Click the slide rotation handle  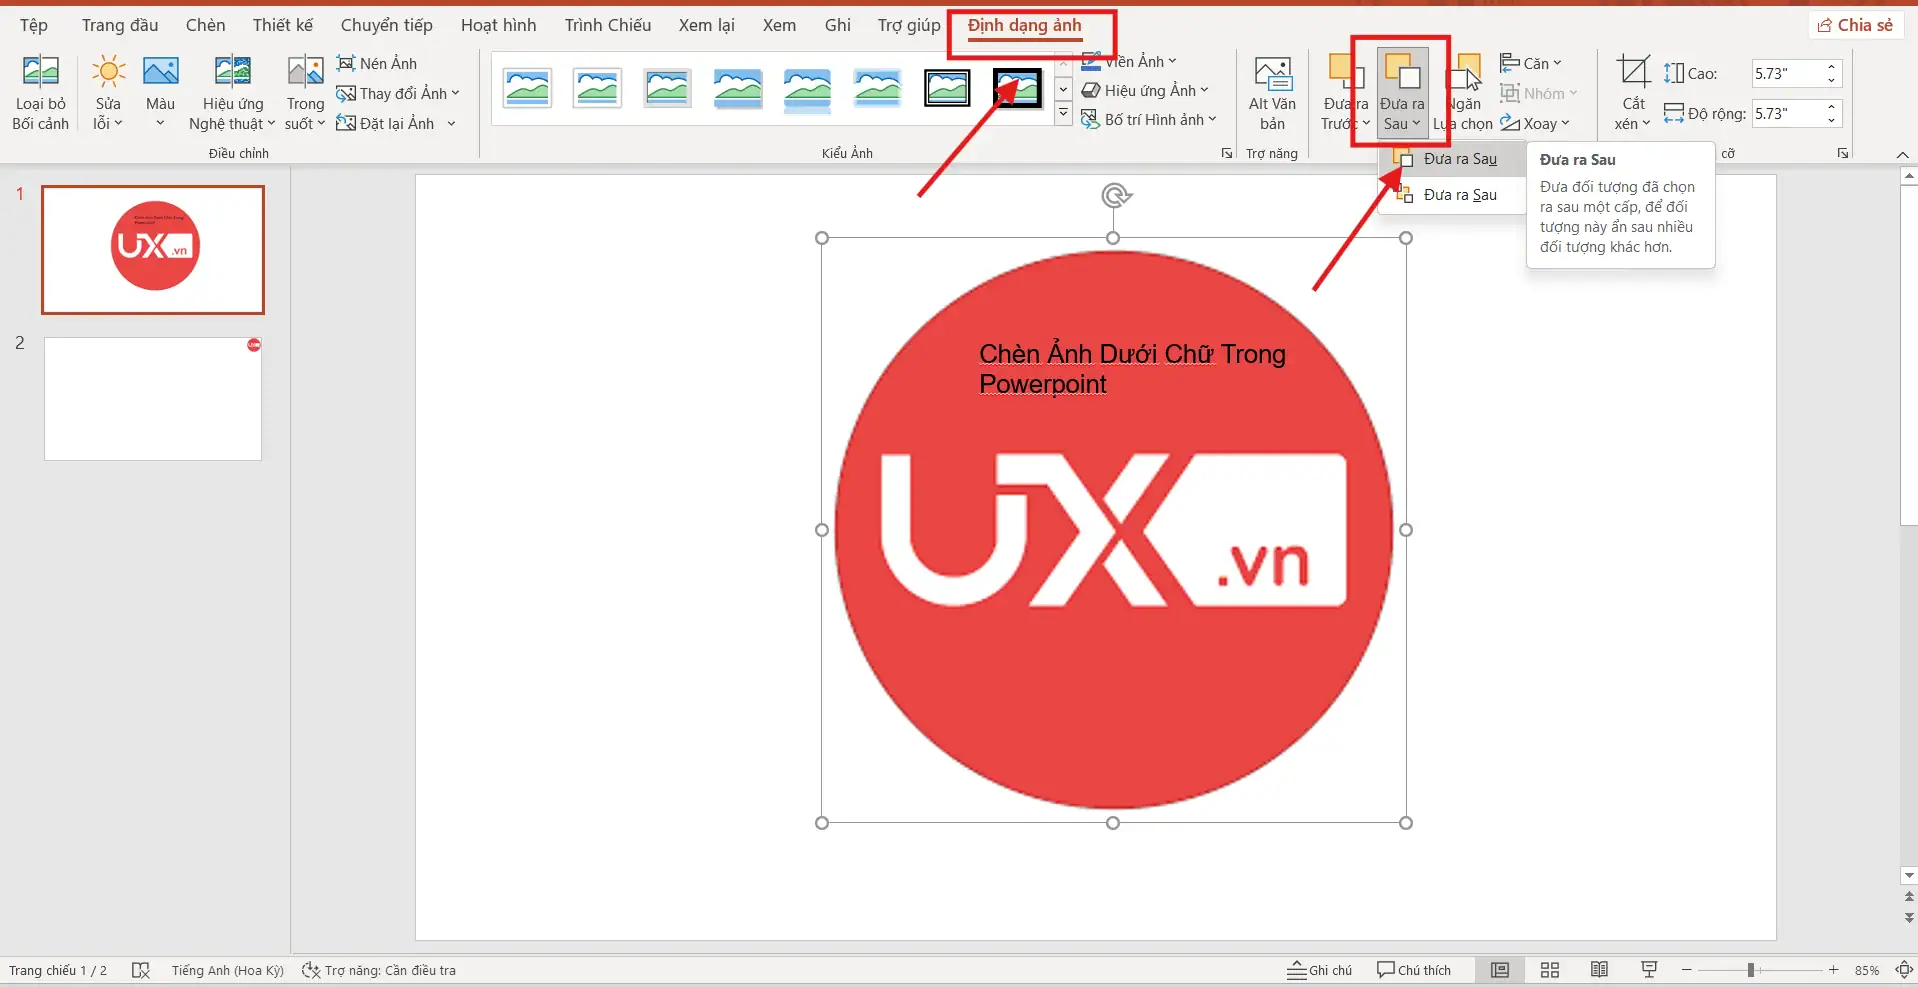pyautogui.click(x=1114, y=195)
